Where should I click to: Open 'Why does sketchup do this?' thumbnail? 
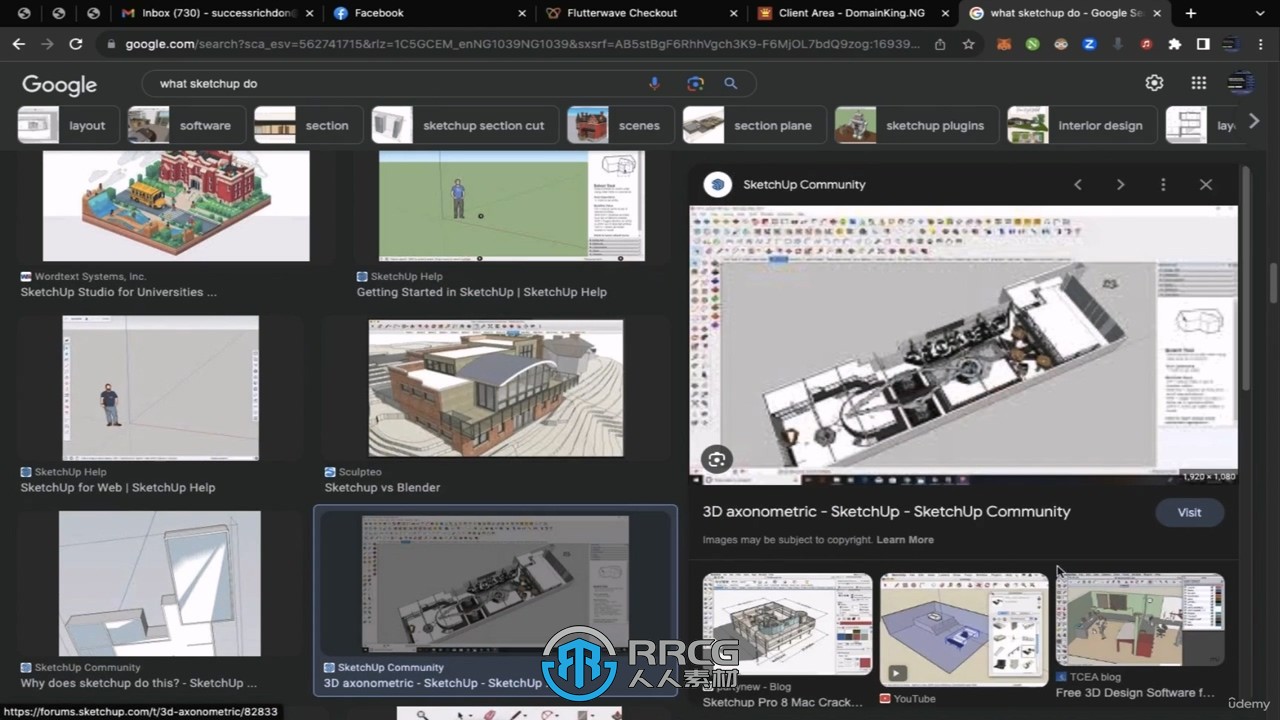160,584
